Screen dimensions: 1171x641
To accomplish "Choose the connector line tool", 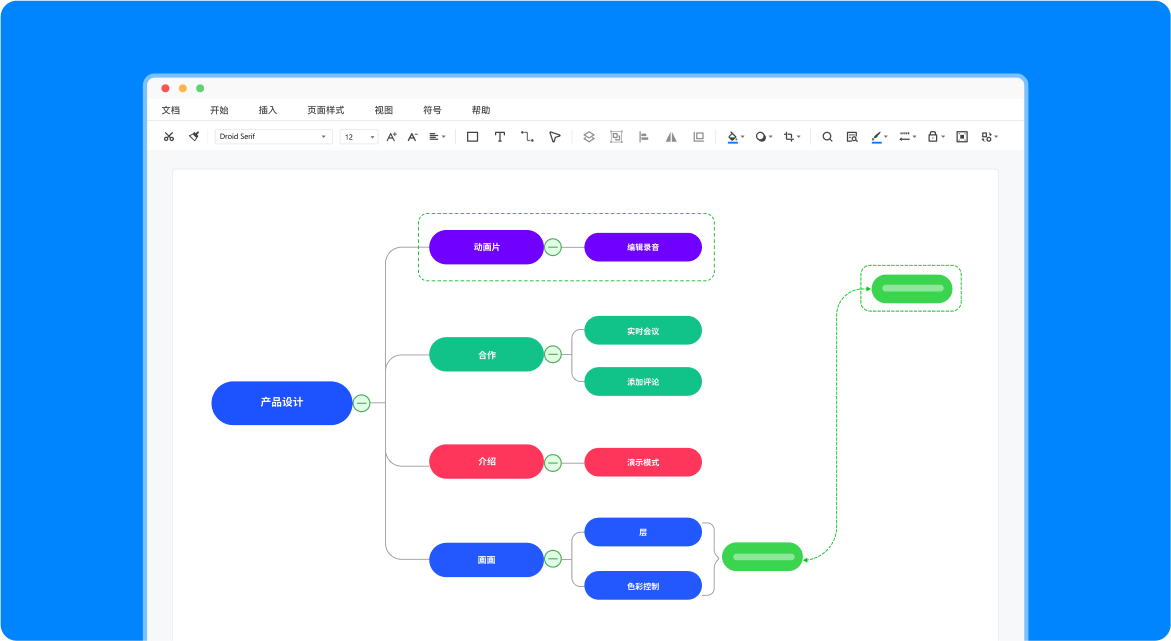I will click(527, 137).
